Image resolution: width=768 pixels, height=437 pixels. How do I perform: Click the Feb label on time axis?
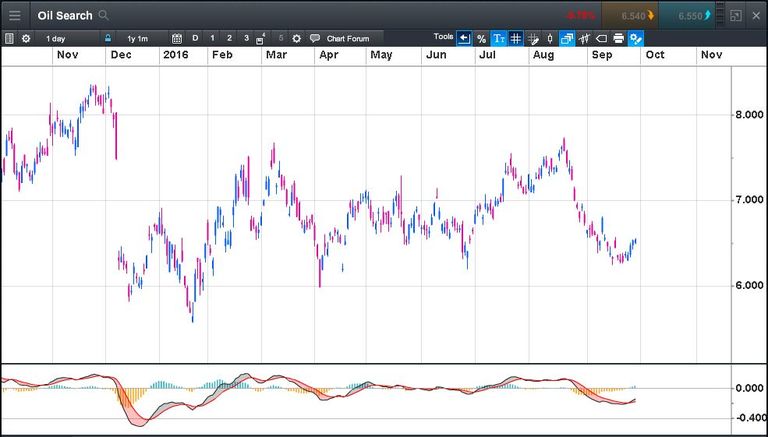click(222, 55)
